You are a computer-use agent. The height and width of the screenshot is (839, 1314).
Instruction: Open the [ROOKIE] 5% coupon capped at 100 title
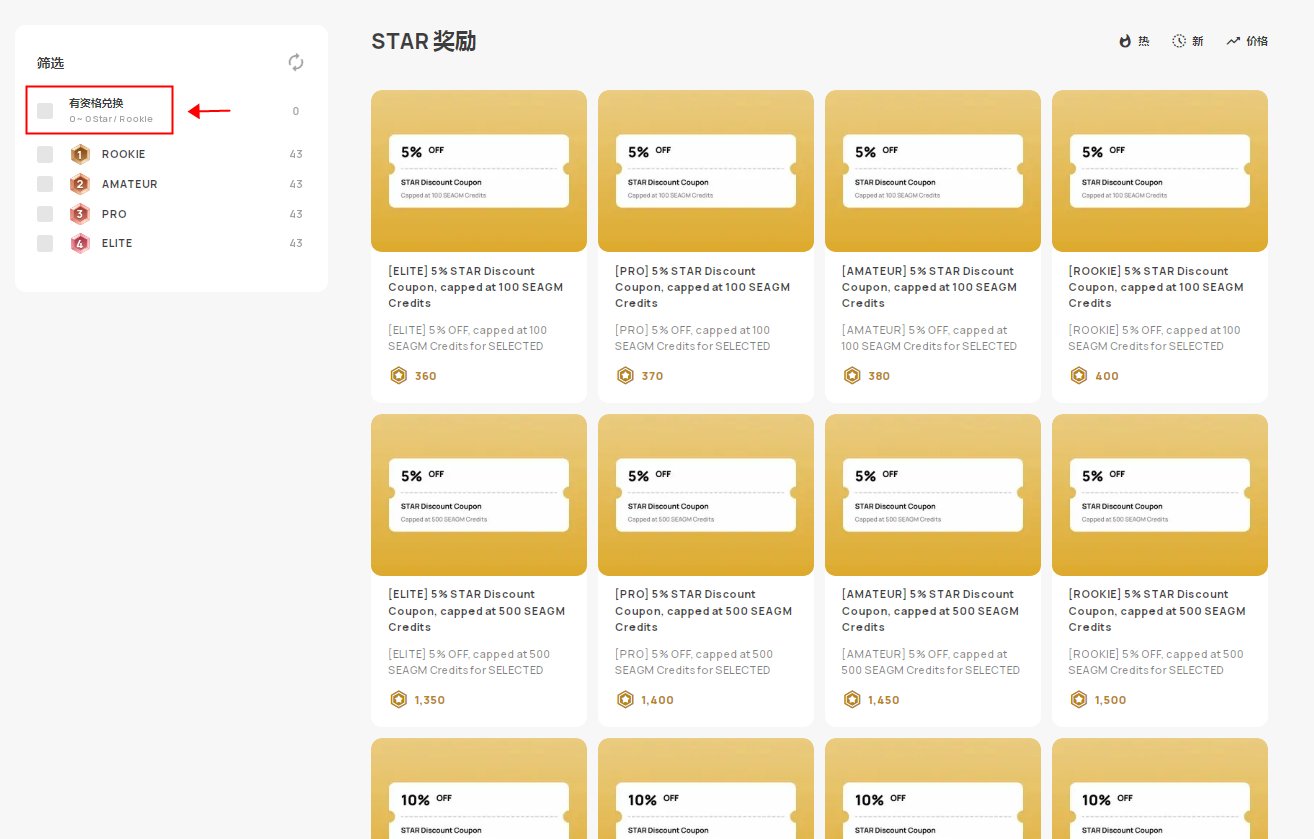point(1157,287)
